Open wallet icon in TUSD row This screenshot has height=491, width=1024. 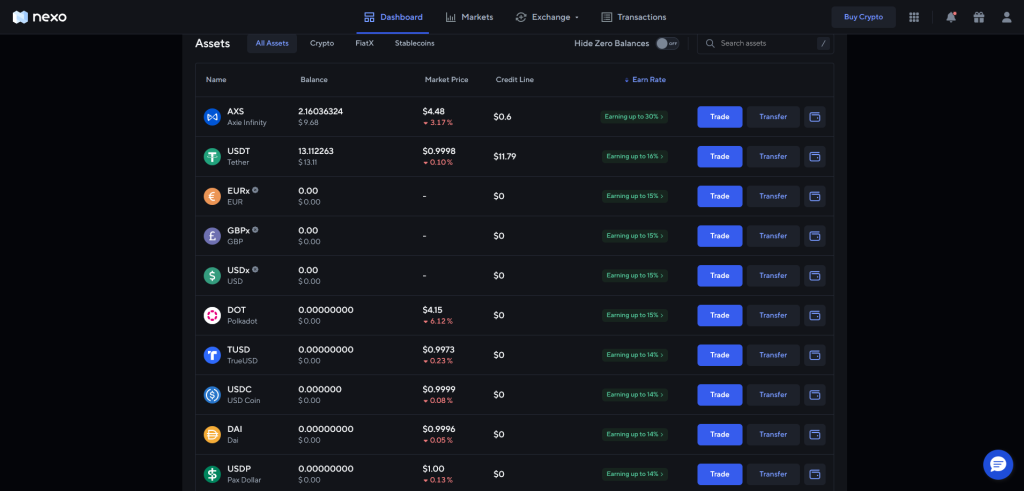(814, 355)
